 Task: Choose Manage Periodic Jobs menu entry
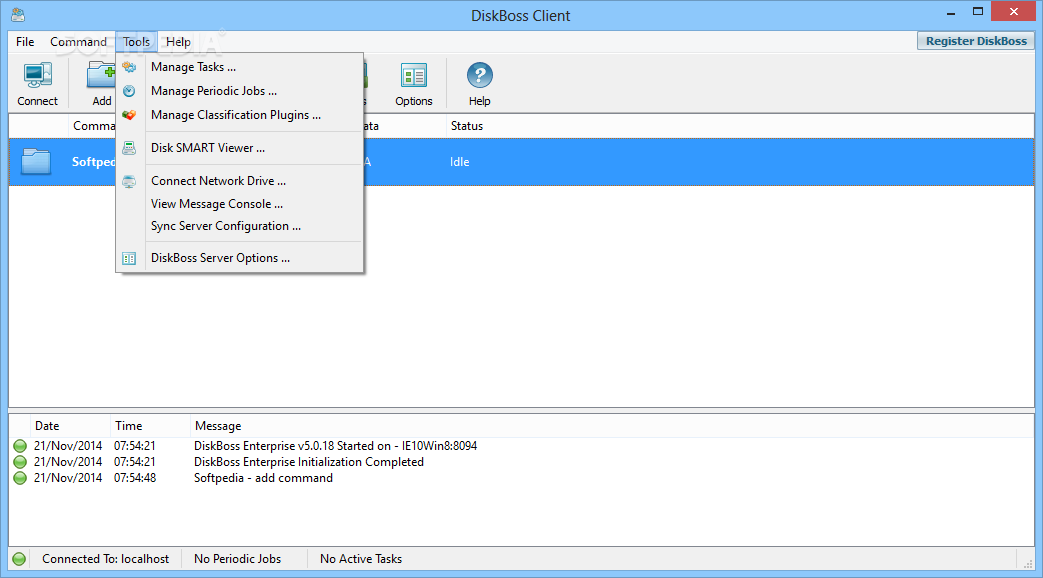240,91
